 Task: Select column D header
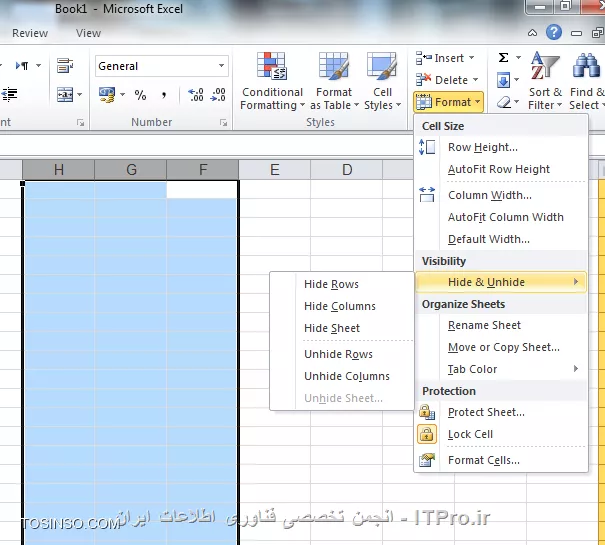coord(347,170)
